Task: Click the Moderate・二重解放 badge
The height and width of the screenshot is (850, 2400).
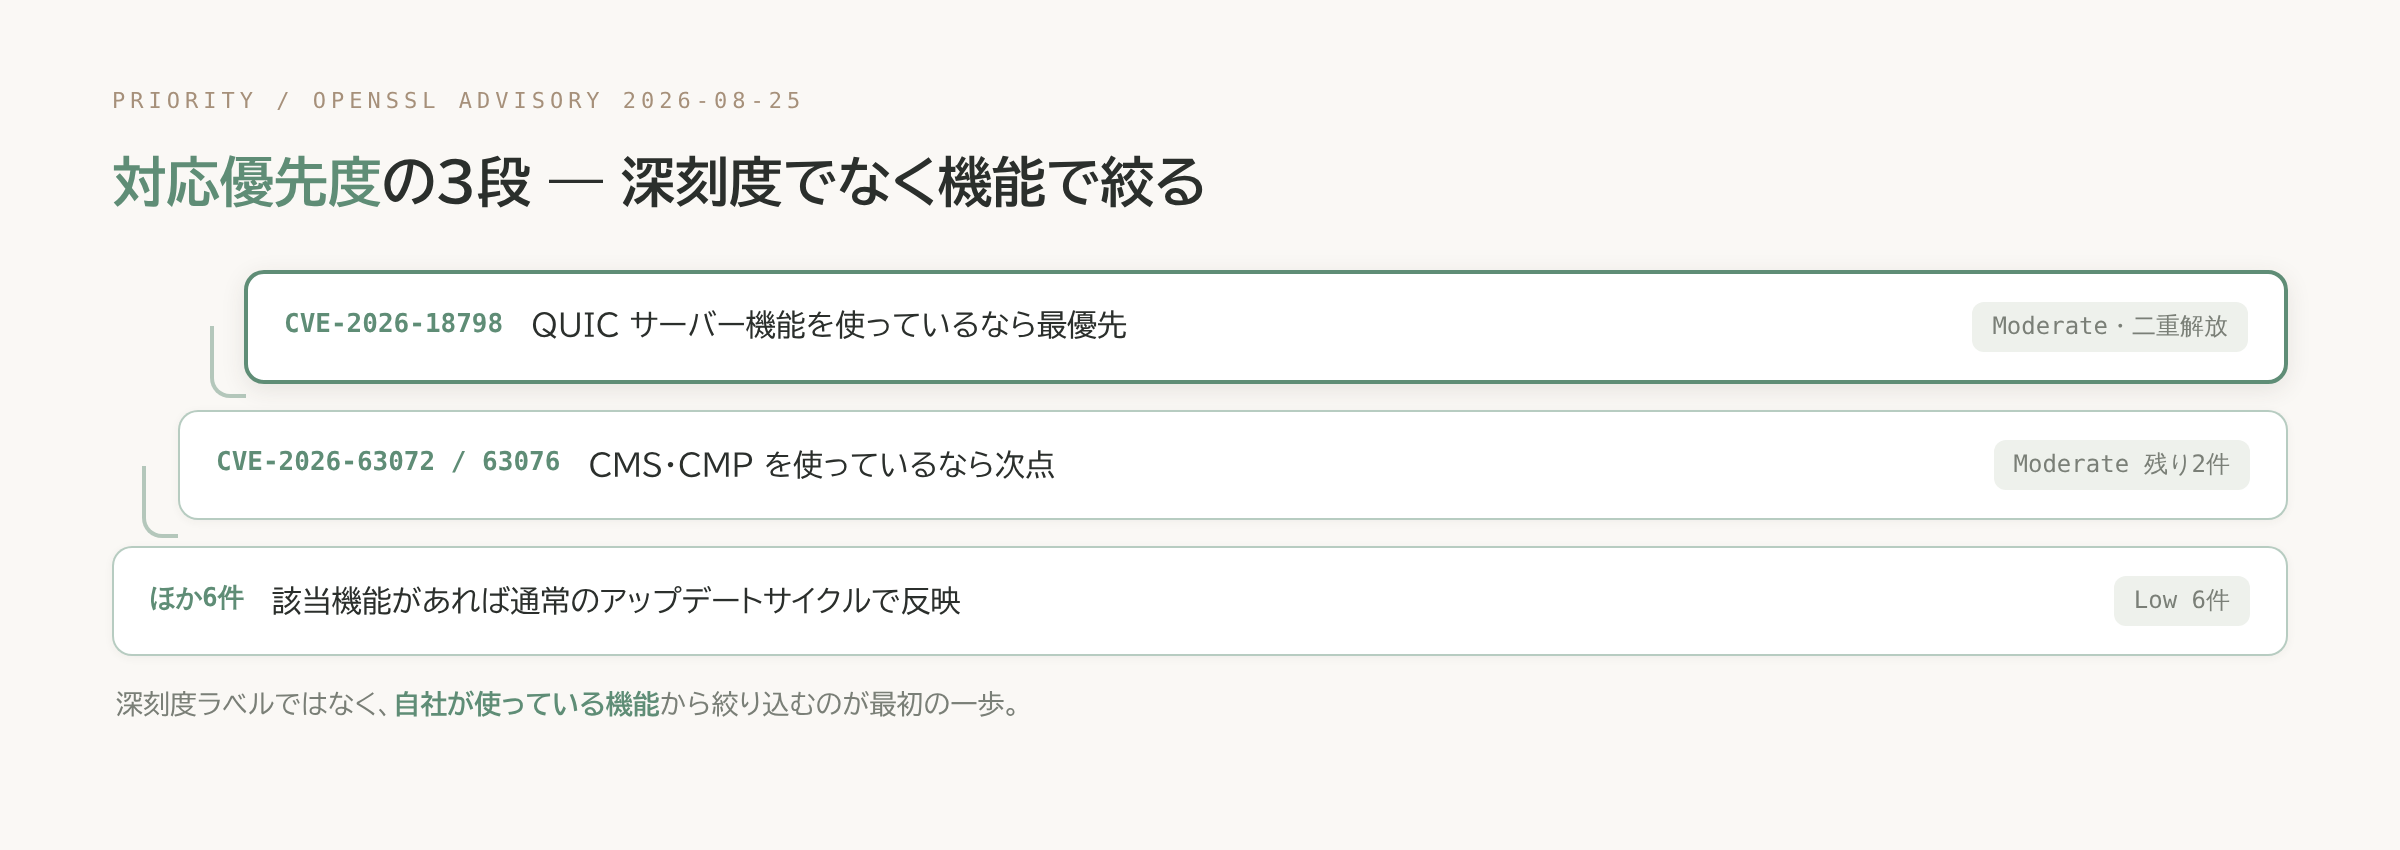Action: point(2109,327)
